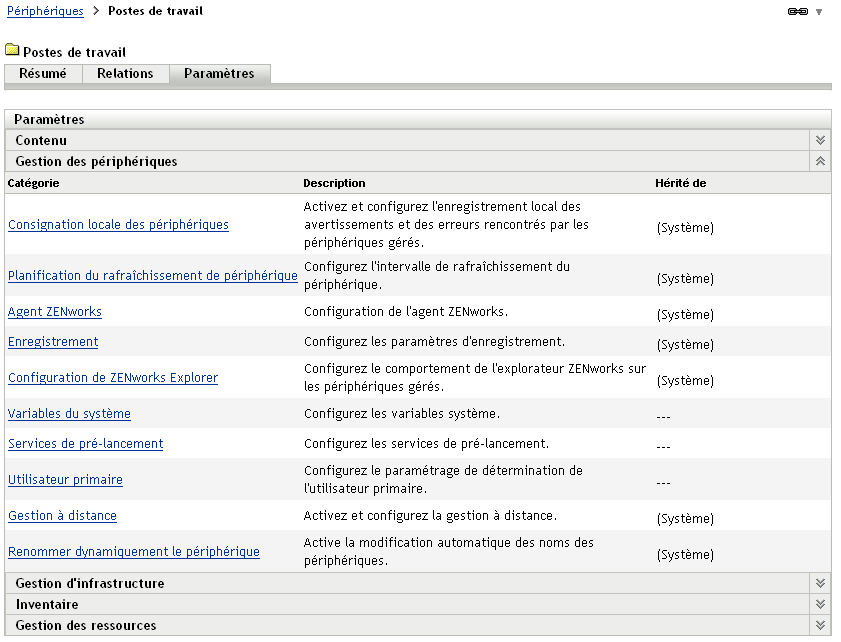Expand the Inventaire section
Viewport: 841px width, 642px height.
[x=819, y=604]
